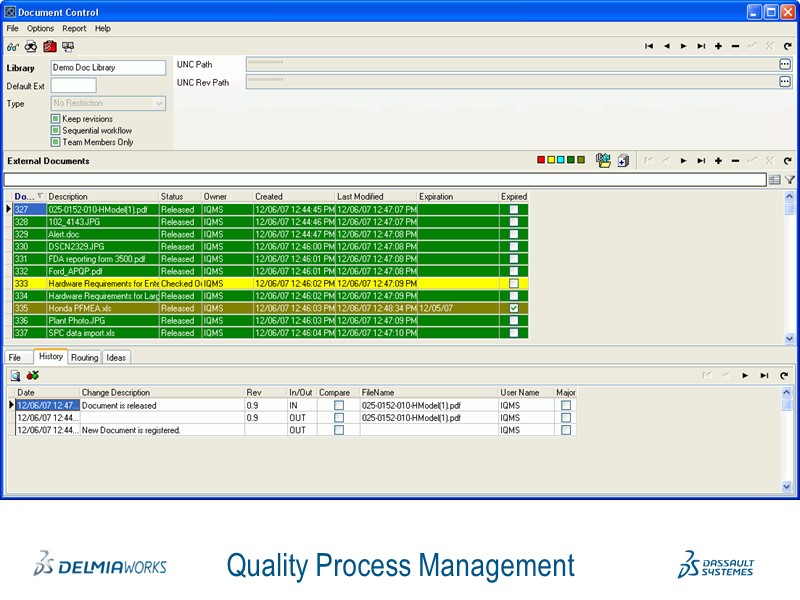Go to the first library record
Viewport: 800px width, 600px height.
coord(649,46)
